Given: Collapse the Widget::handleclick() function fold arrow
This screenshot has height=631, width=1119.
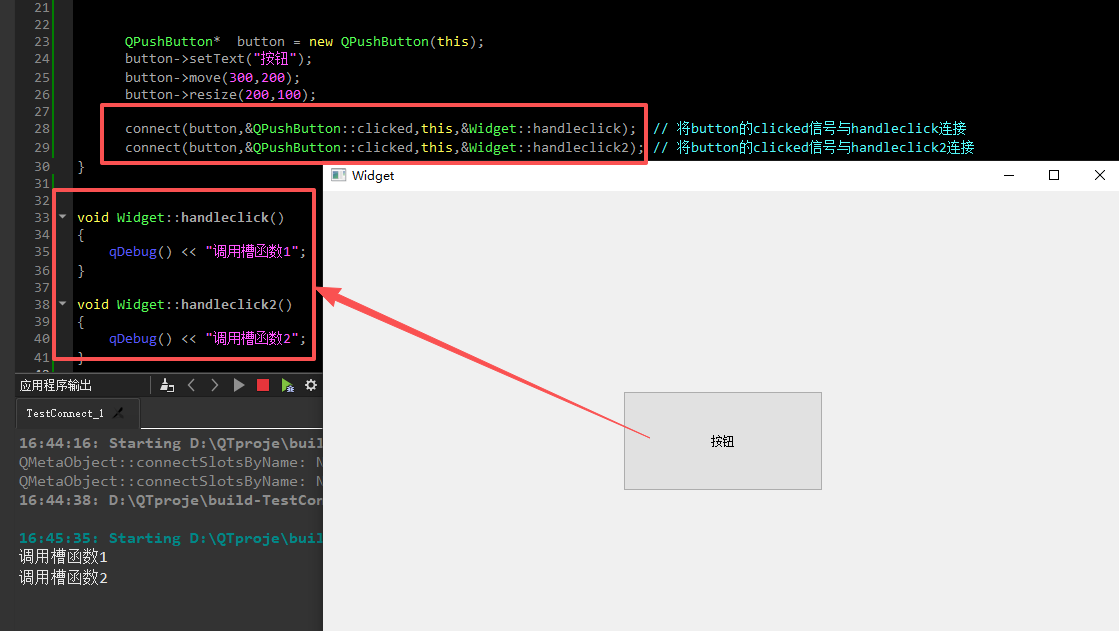Looking at the screenshot, I should [x=63, y=217].
